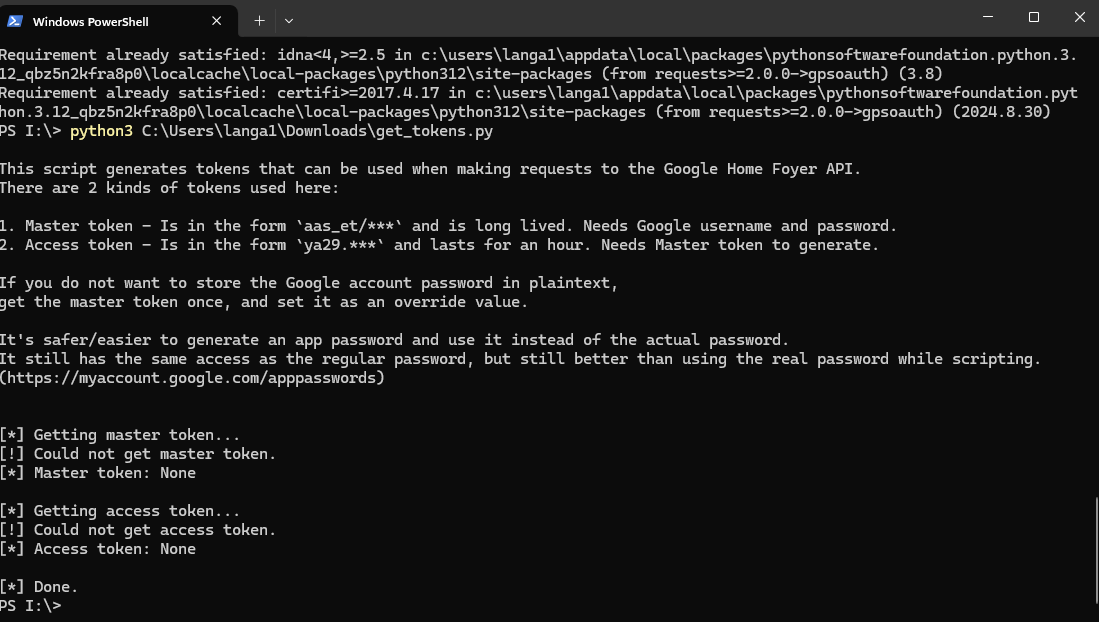The height and width of the screenshot is (622, 1099).
Task: Click the 'Could not get master token' line
Action: (138, 454)
